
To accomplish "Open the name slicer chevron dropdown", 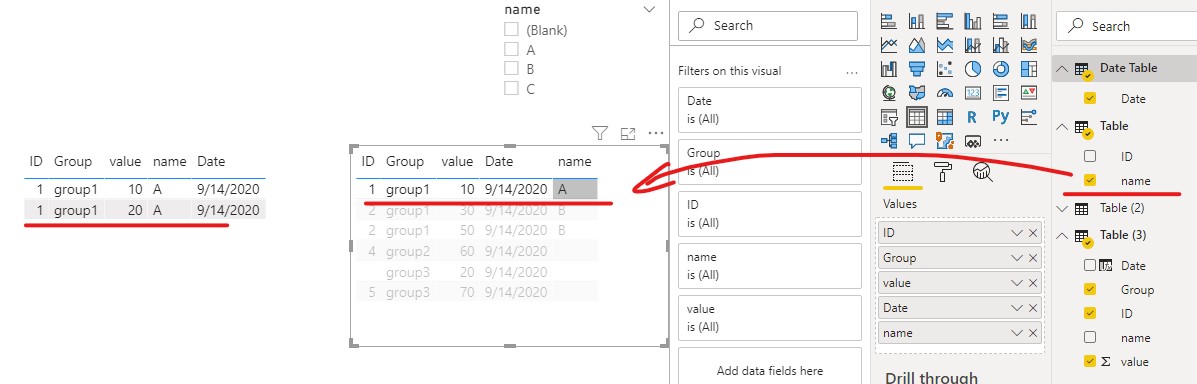I will pos(650,10).
